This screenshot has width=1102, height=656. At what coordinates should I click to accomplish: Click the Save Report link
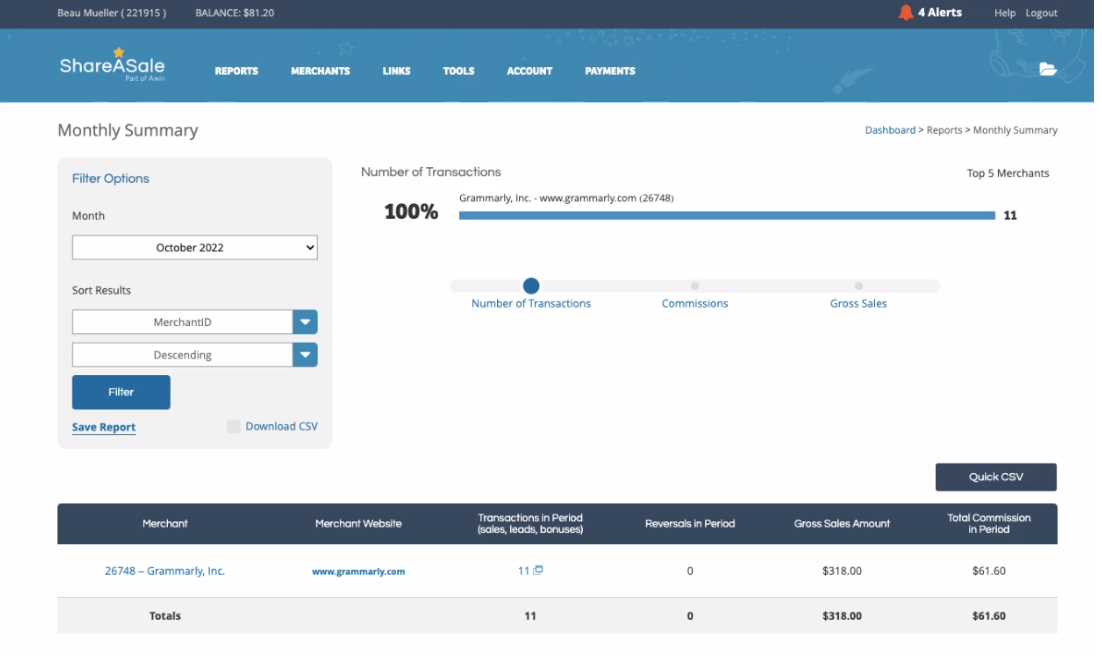click(103, 427)
